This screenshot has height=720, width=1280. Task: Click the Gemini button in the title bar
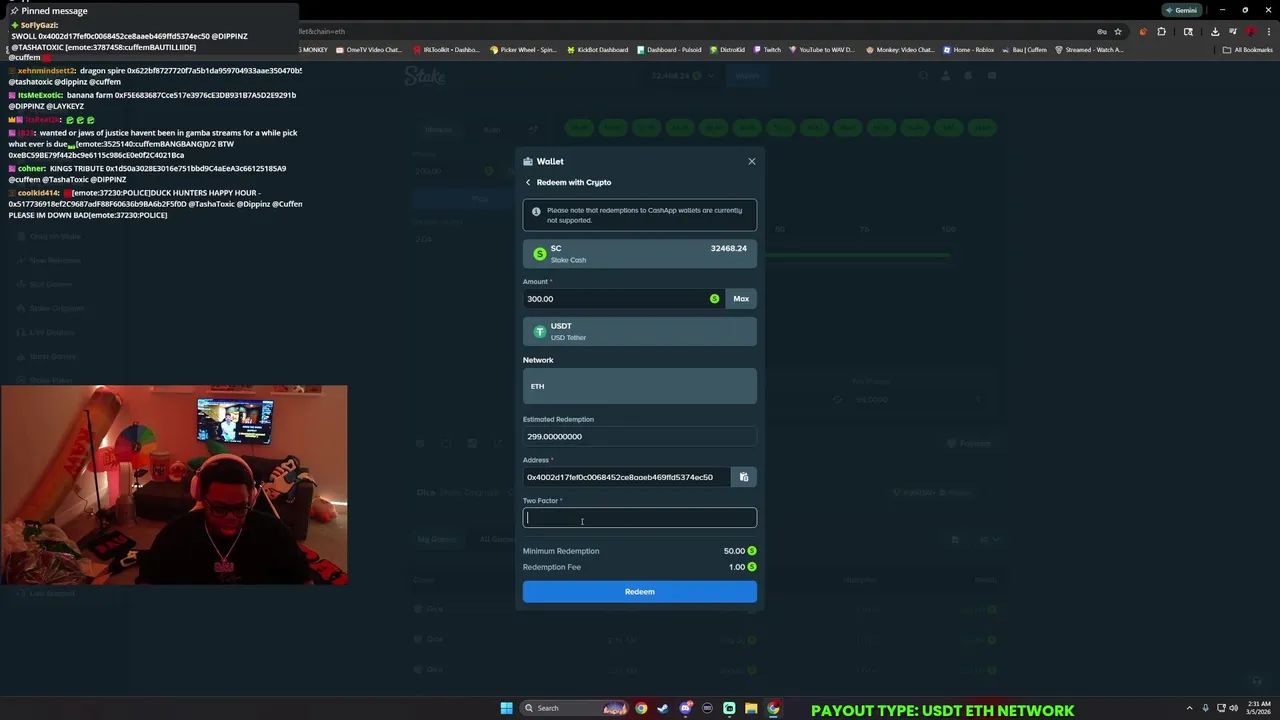(x=1180, y=10)
